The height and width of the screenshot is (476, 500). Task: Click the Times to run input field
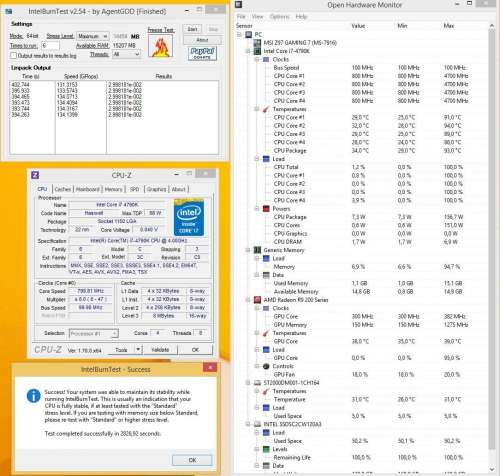[50, 45]
